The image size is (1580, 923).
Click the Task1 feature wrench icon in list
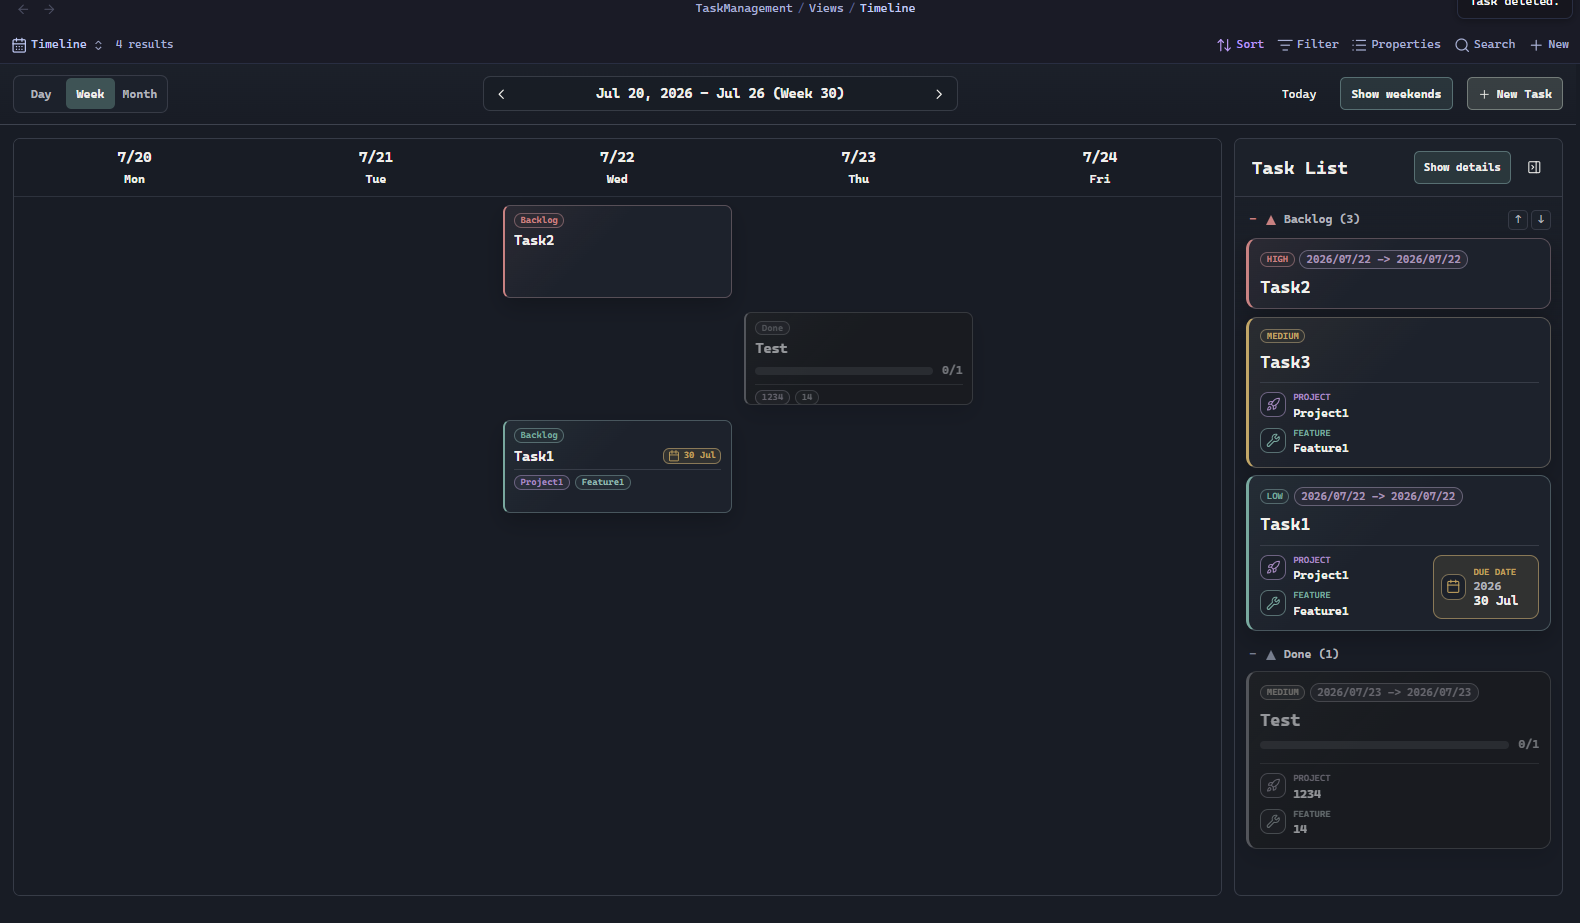tap(1273, 603)
